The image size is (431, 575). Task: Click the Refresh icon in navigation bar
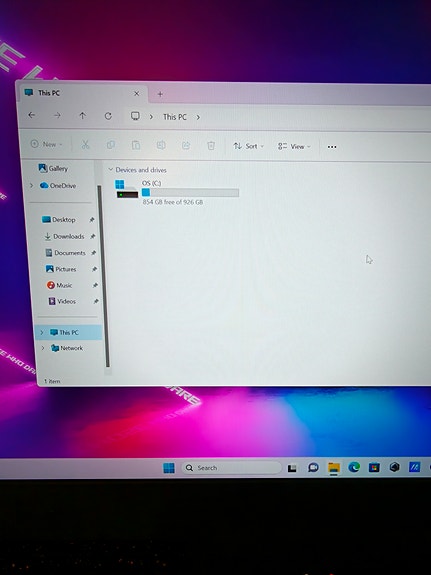click(108, 116)
